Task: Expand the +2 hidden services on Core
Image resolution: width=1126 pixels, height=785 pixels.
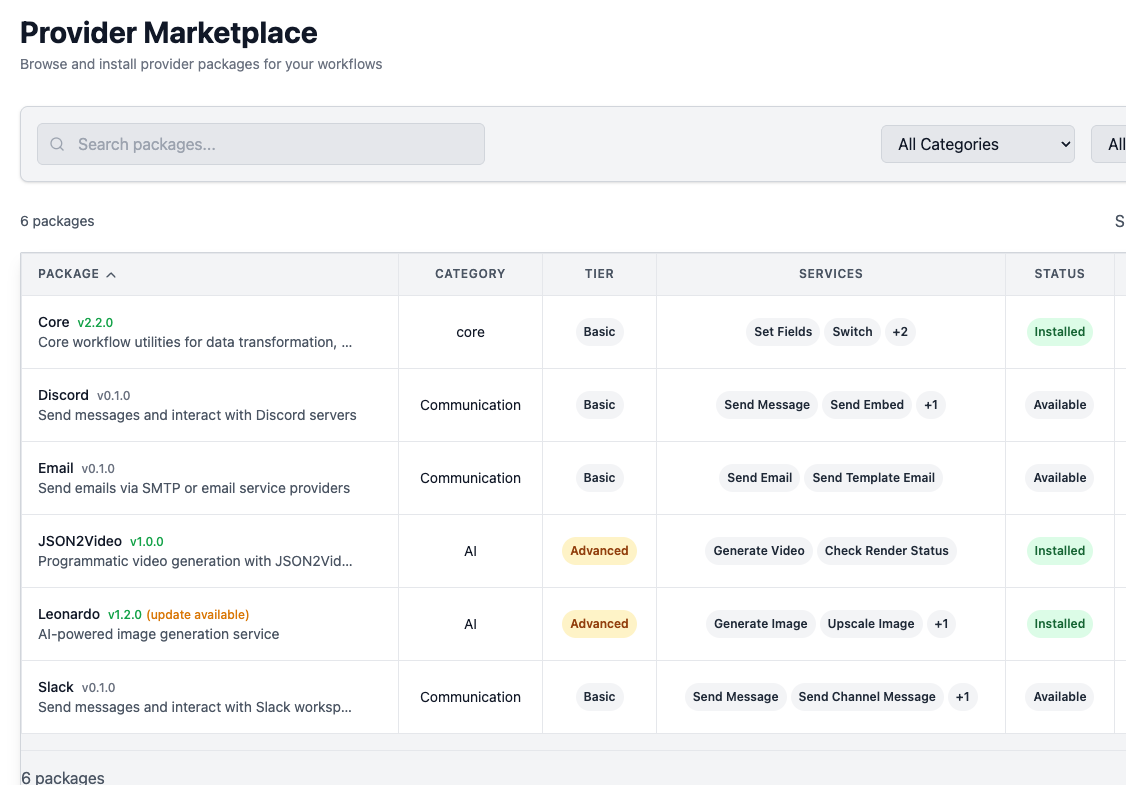Action: click(x=899, y=331)
